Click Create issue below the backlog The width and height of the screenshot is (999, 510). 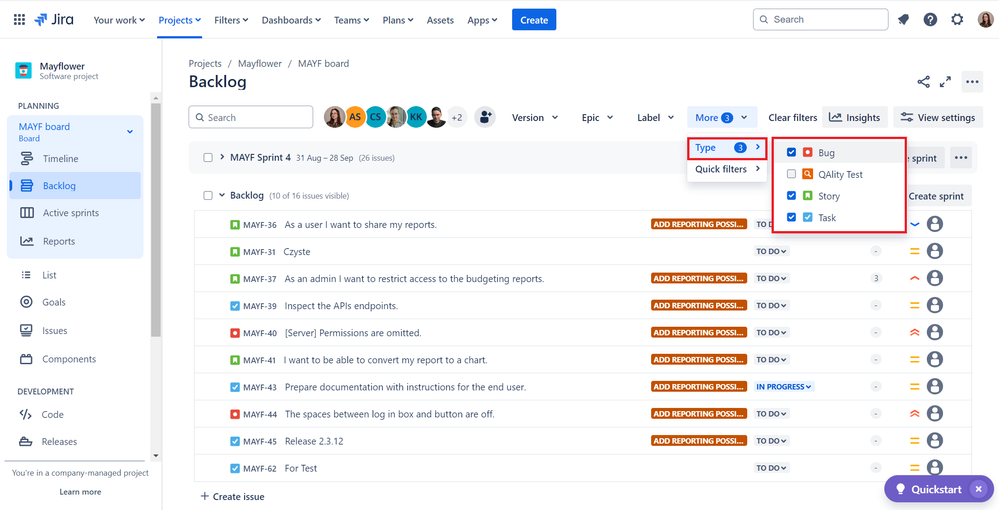(233, 496)
